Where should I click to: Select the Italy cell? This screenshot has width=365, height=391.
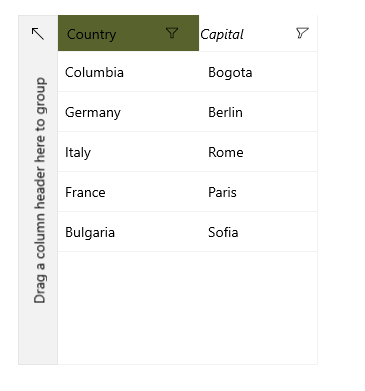pos(128,152)
